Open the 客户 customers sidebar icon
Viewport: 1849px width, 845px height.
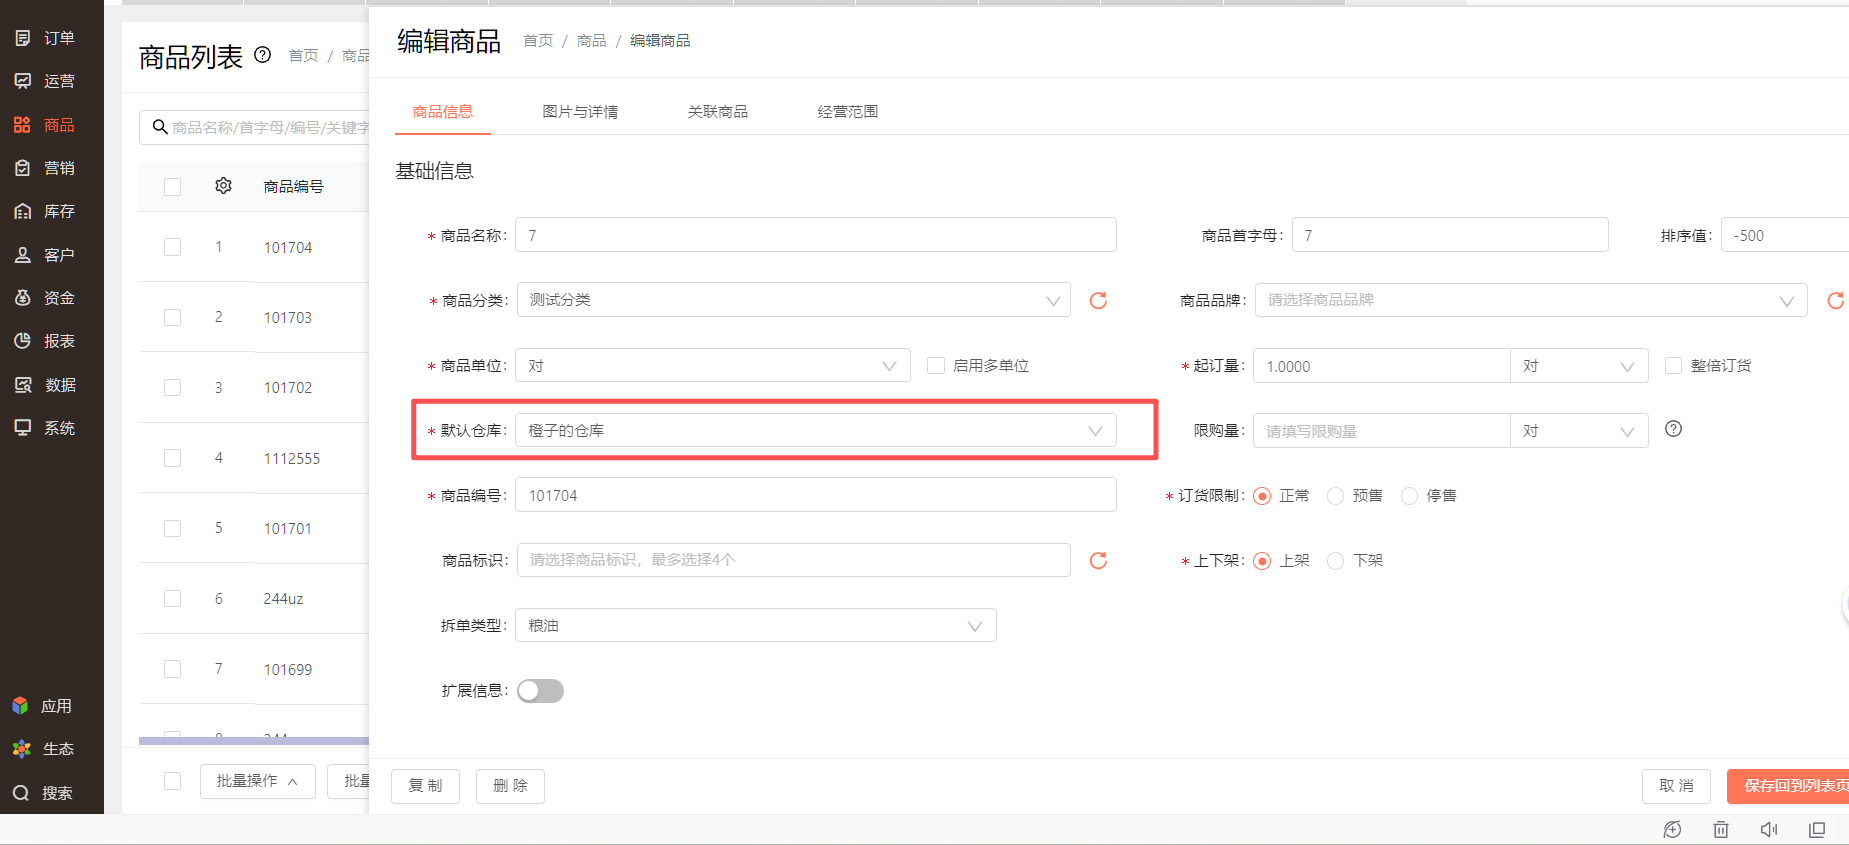pos(23,255)
